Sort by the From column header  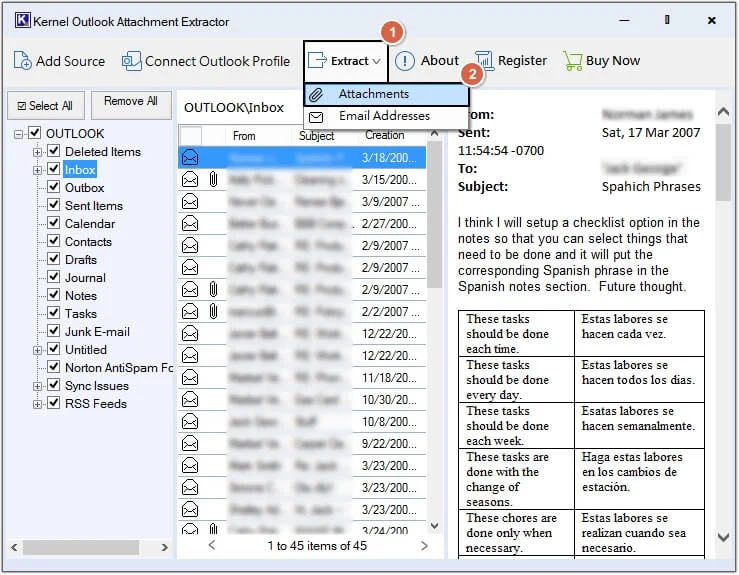(x=244, y=136)
